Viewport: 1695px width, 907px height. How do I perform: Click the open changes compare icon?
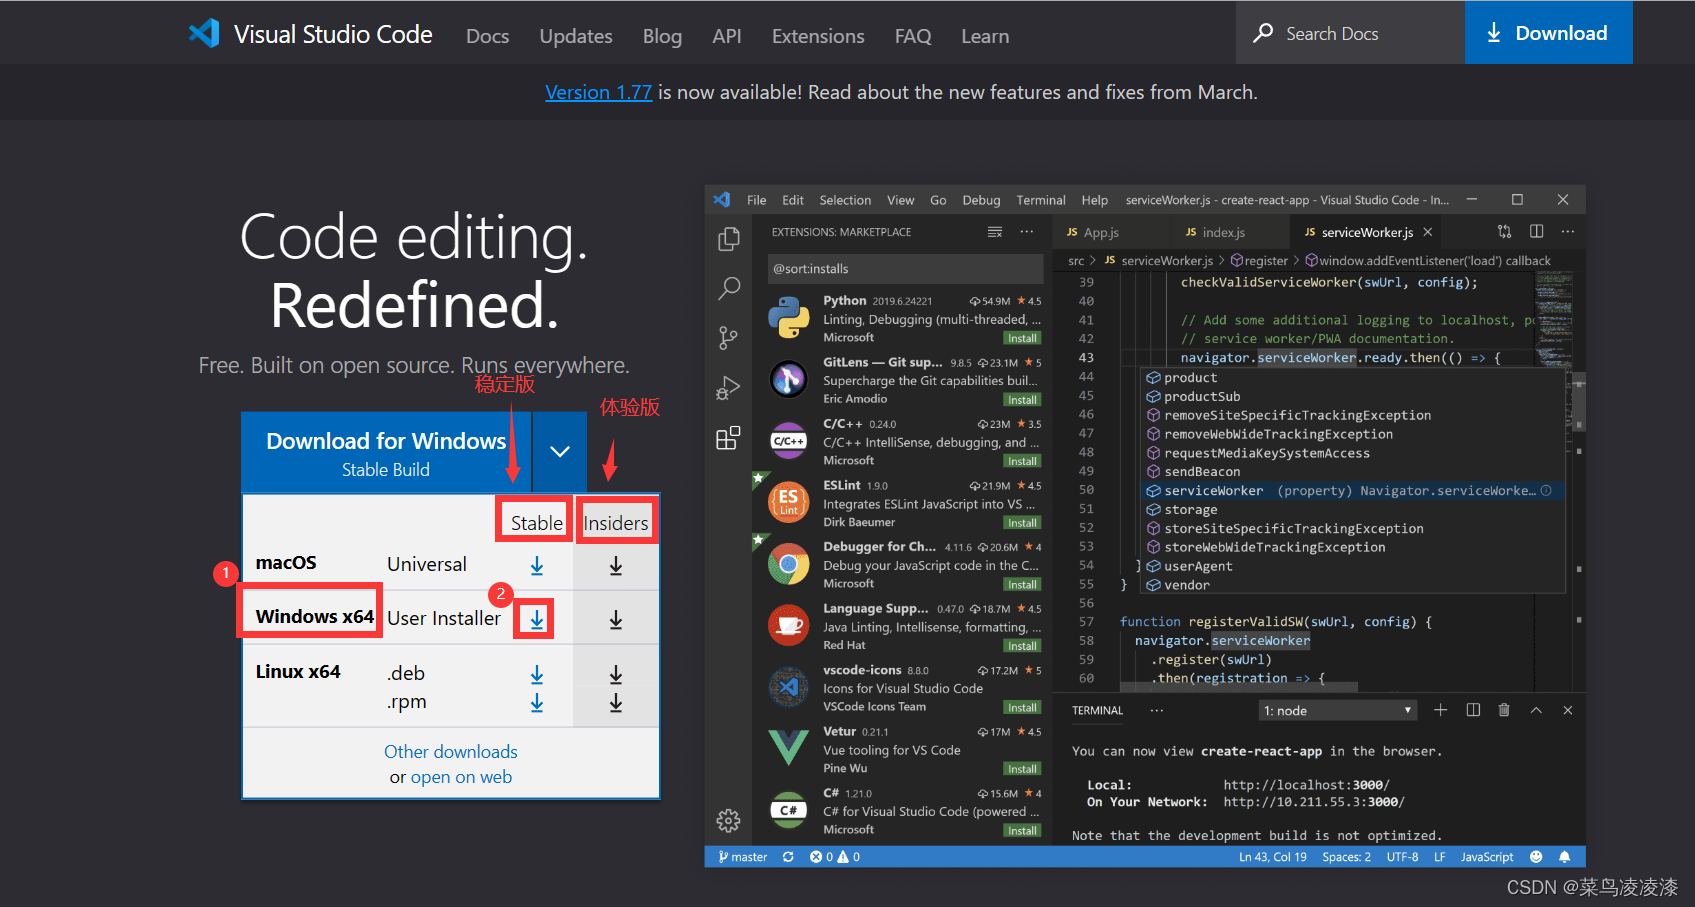(1504, 232)
